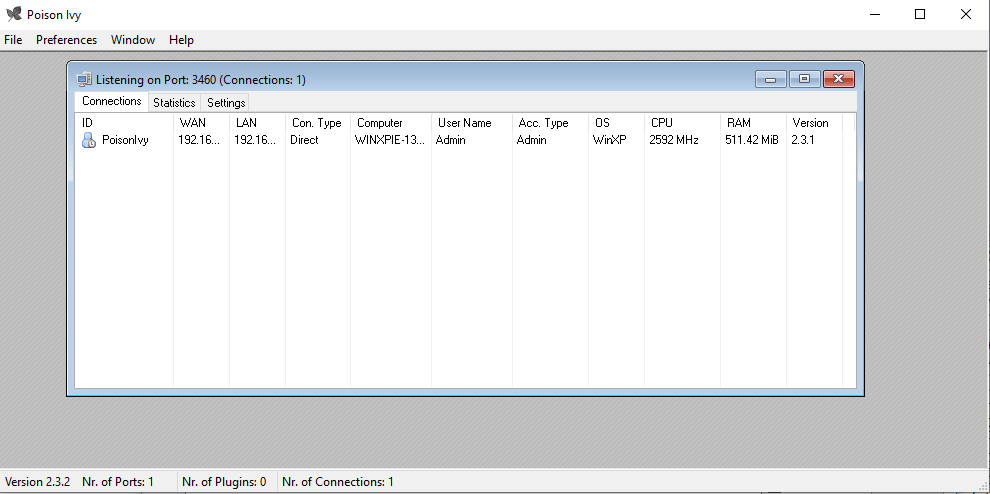Select the Connections tab

[111, 102]
